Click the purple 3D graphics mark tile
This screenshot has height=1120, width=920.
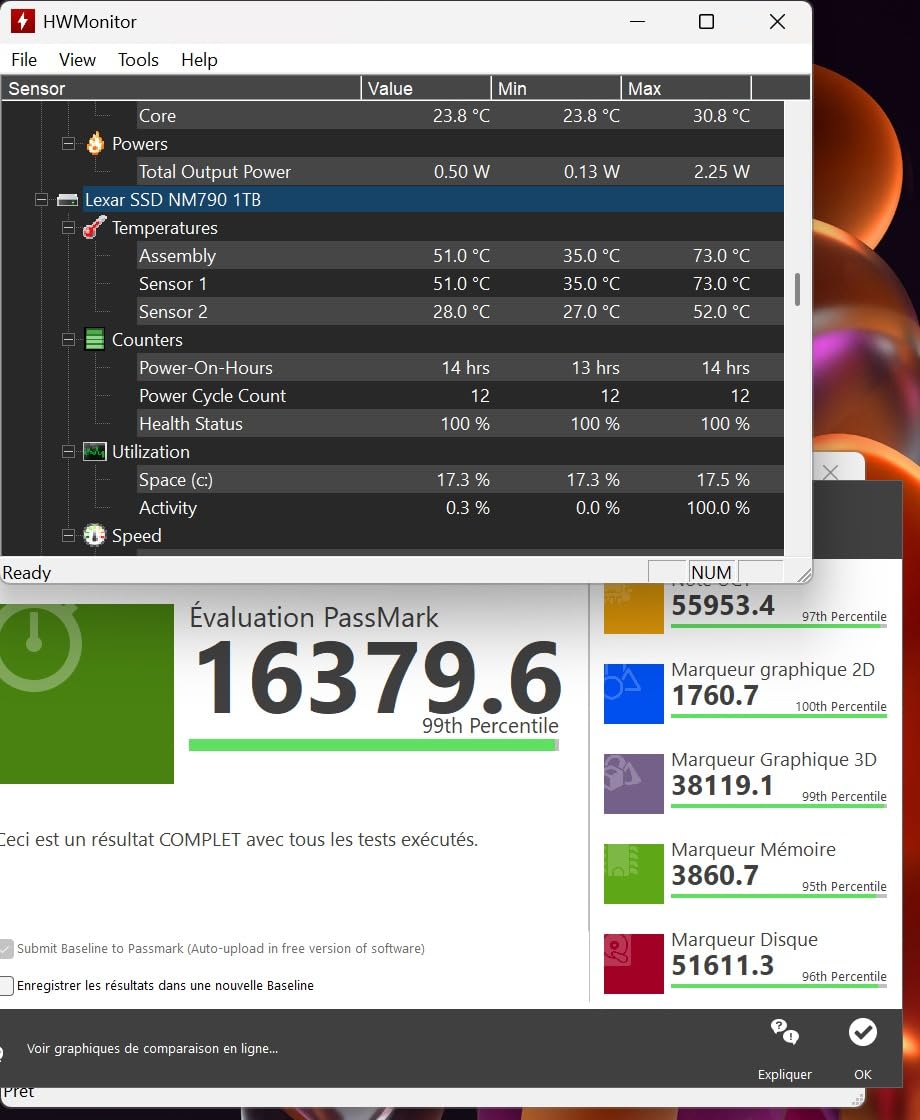pyautogui.click(x=634, y=784)
